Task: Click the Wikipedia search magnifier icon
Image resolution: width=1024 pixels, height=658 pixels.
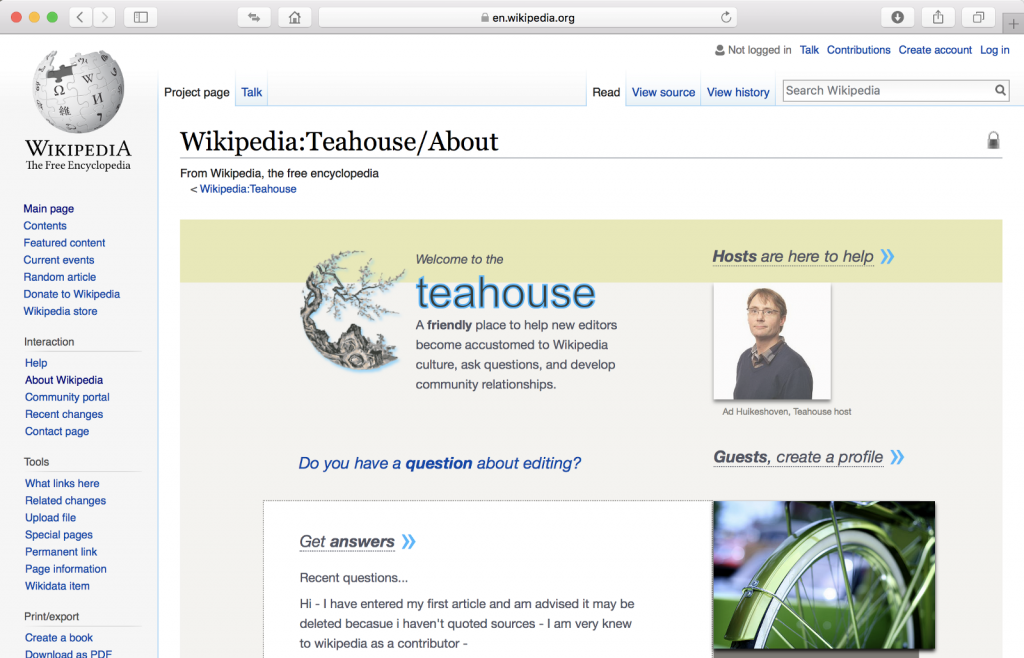Action: (1000, 91)
